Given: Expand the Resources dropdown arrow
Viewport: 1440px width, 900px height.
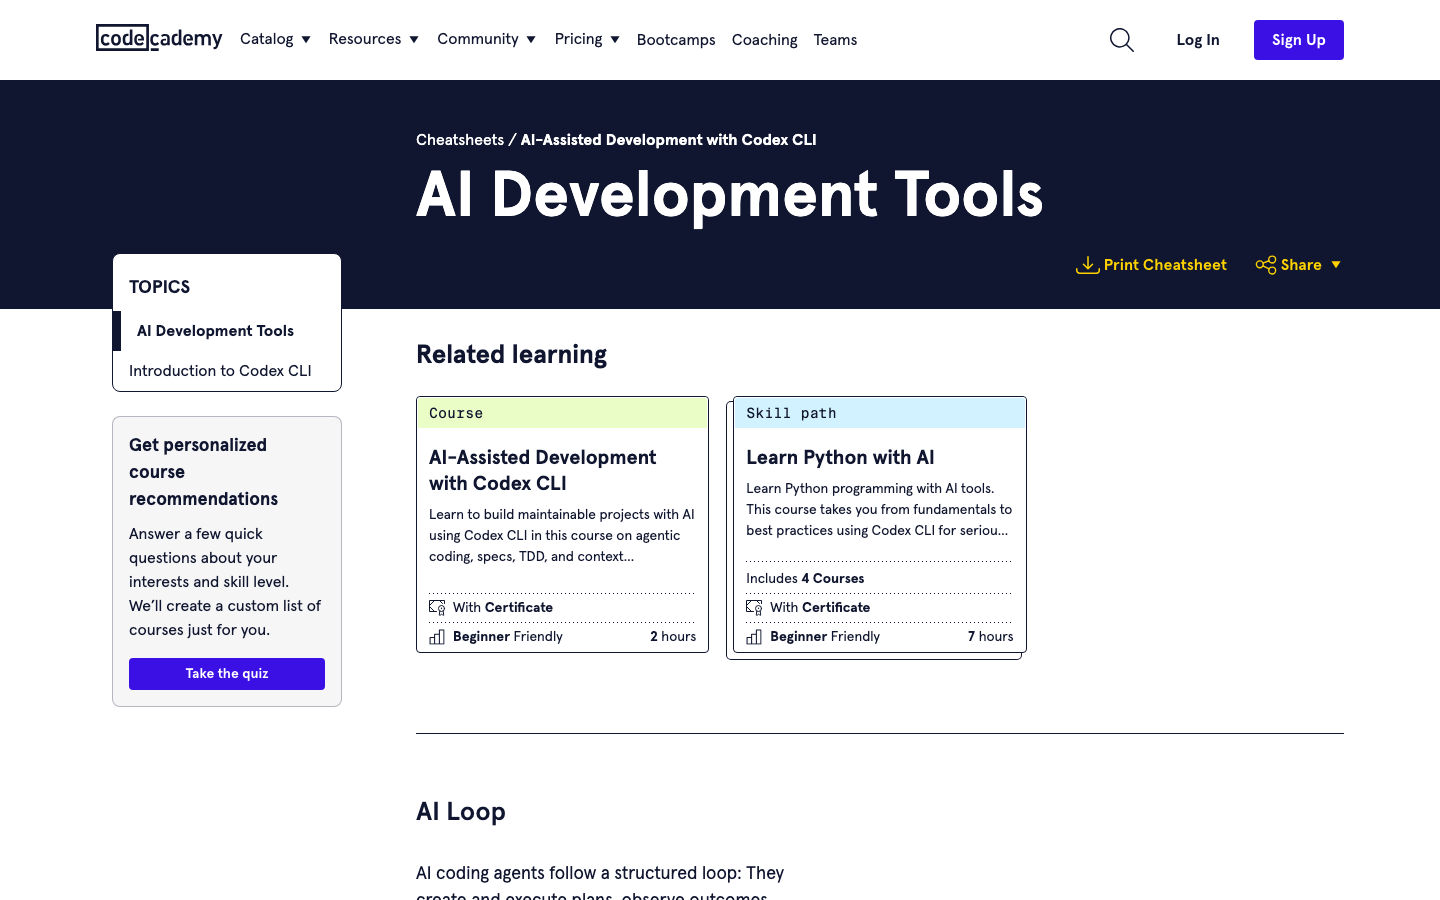Looking at the screenshot, I should point(414,40).
